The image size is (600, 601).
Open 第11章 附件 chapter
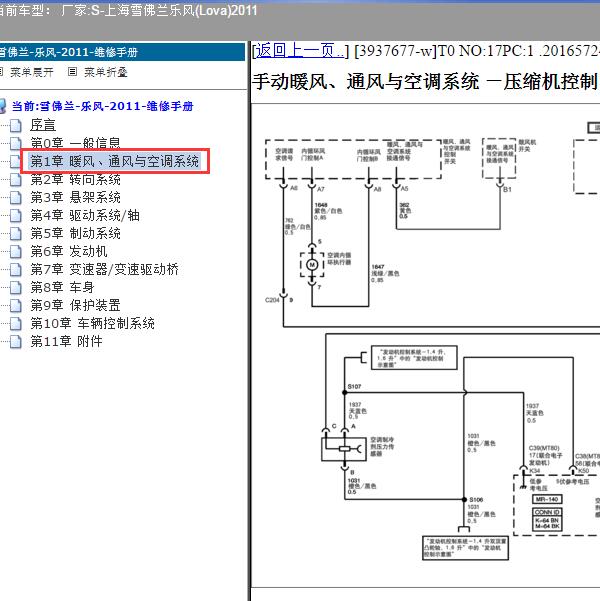point(66,341)
